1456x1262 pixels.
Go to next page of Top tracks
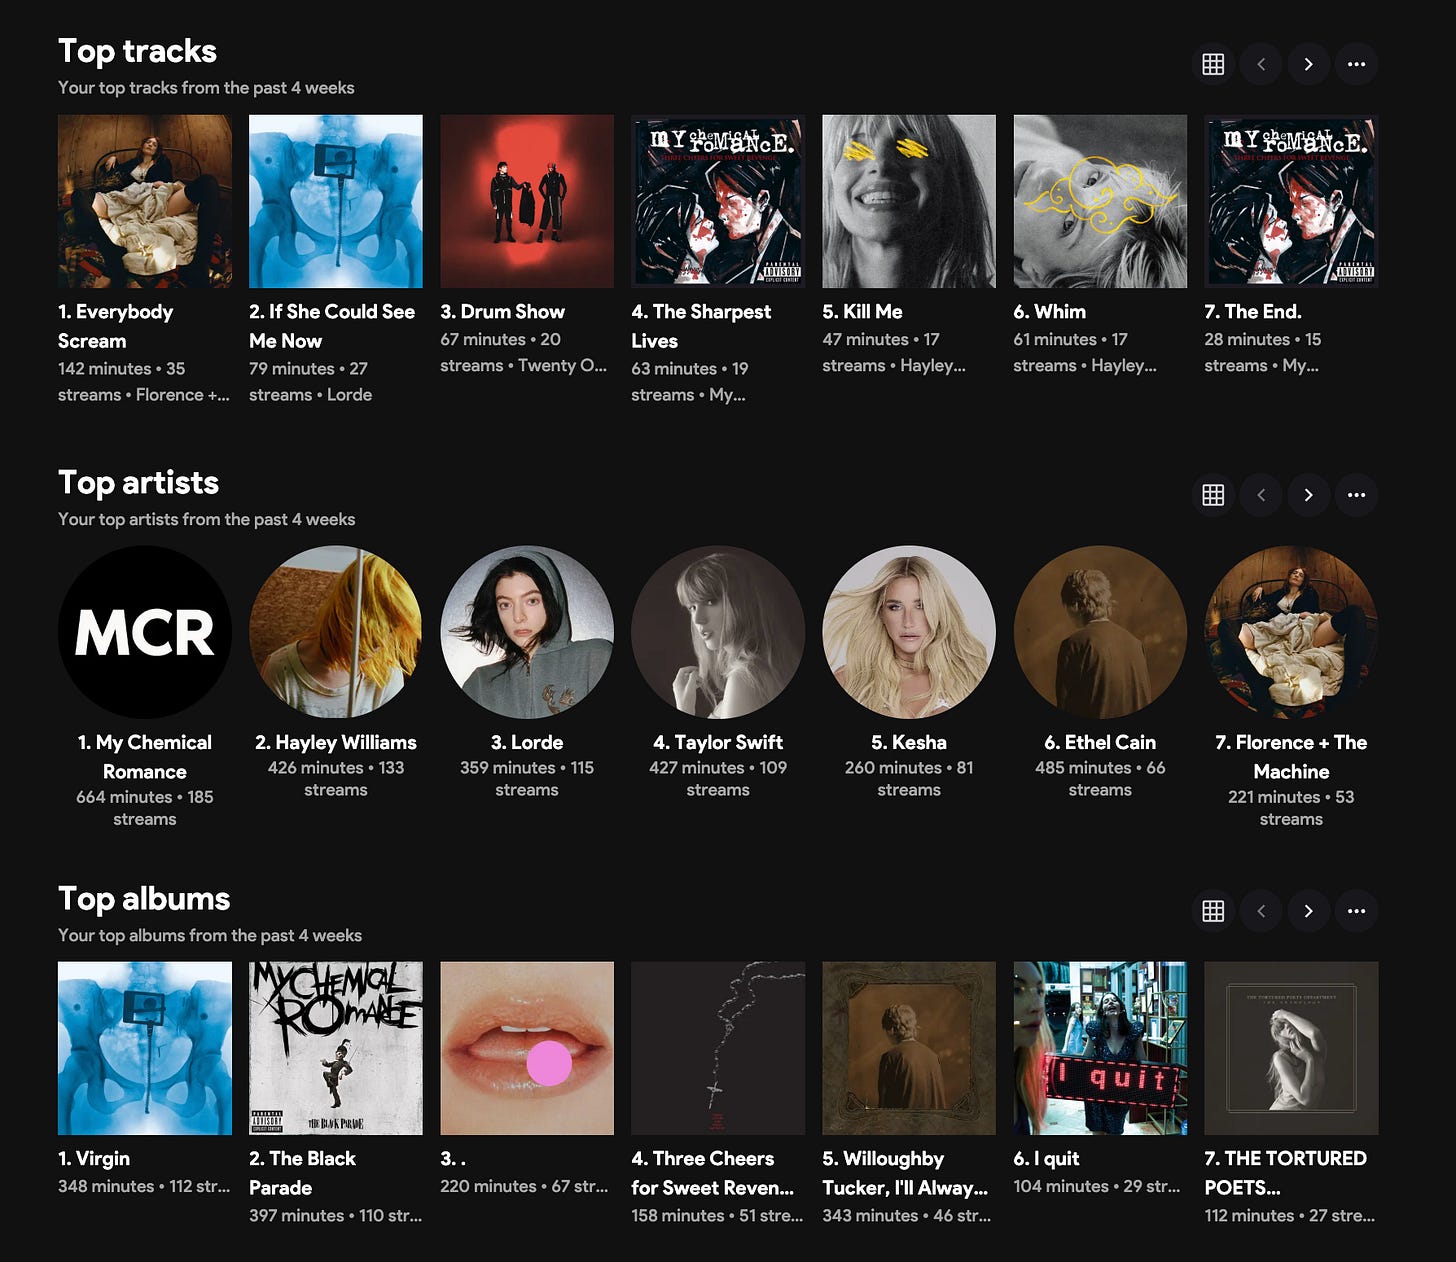1308,64
